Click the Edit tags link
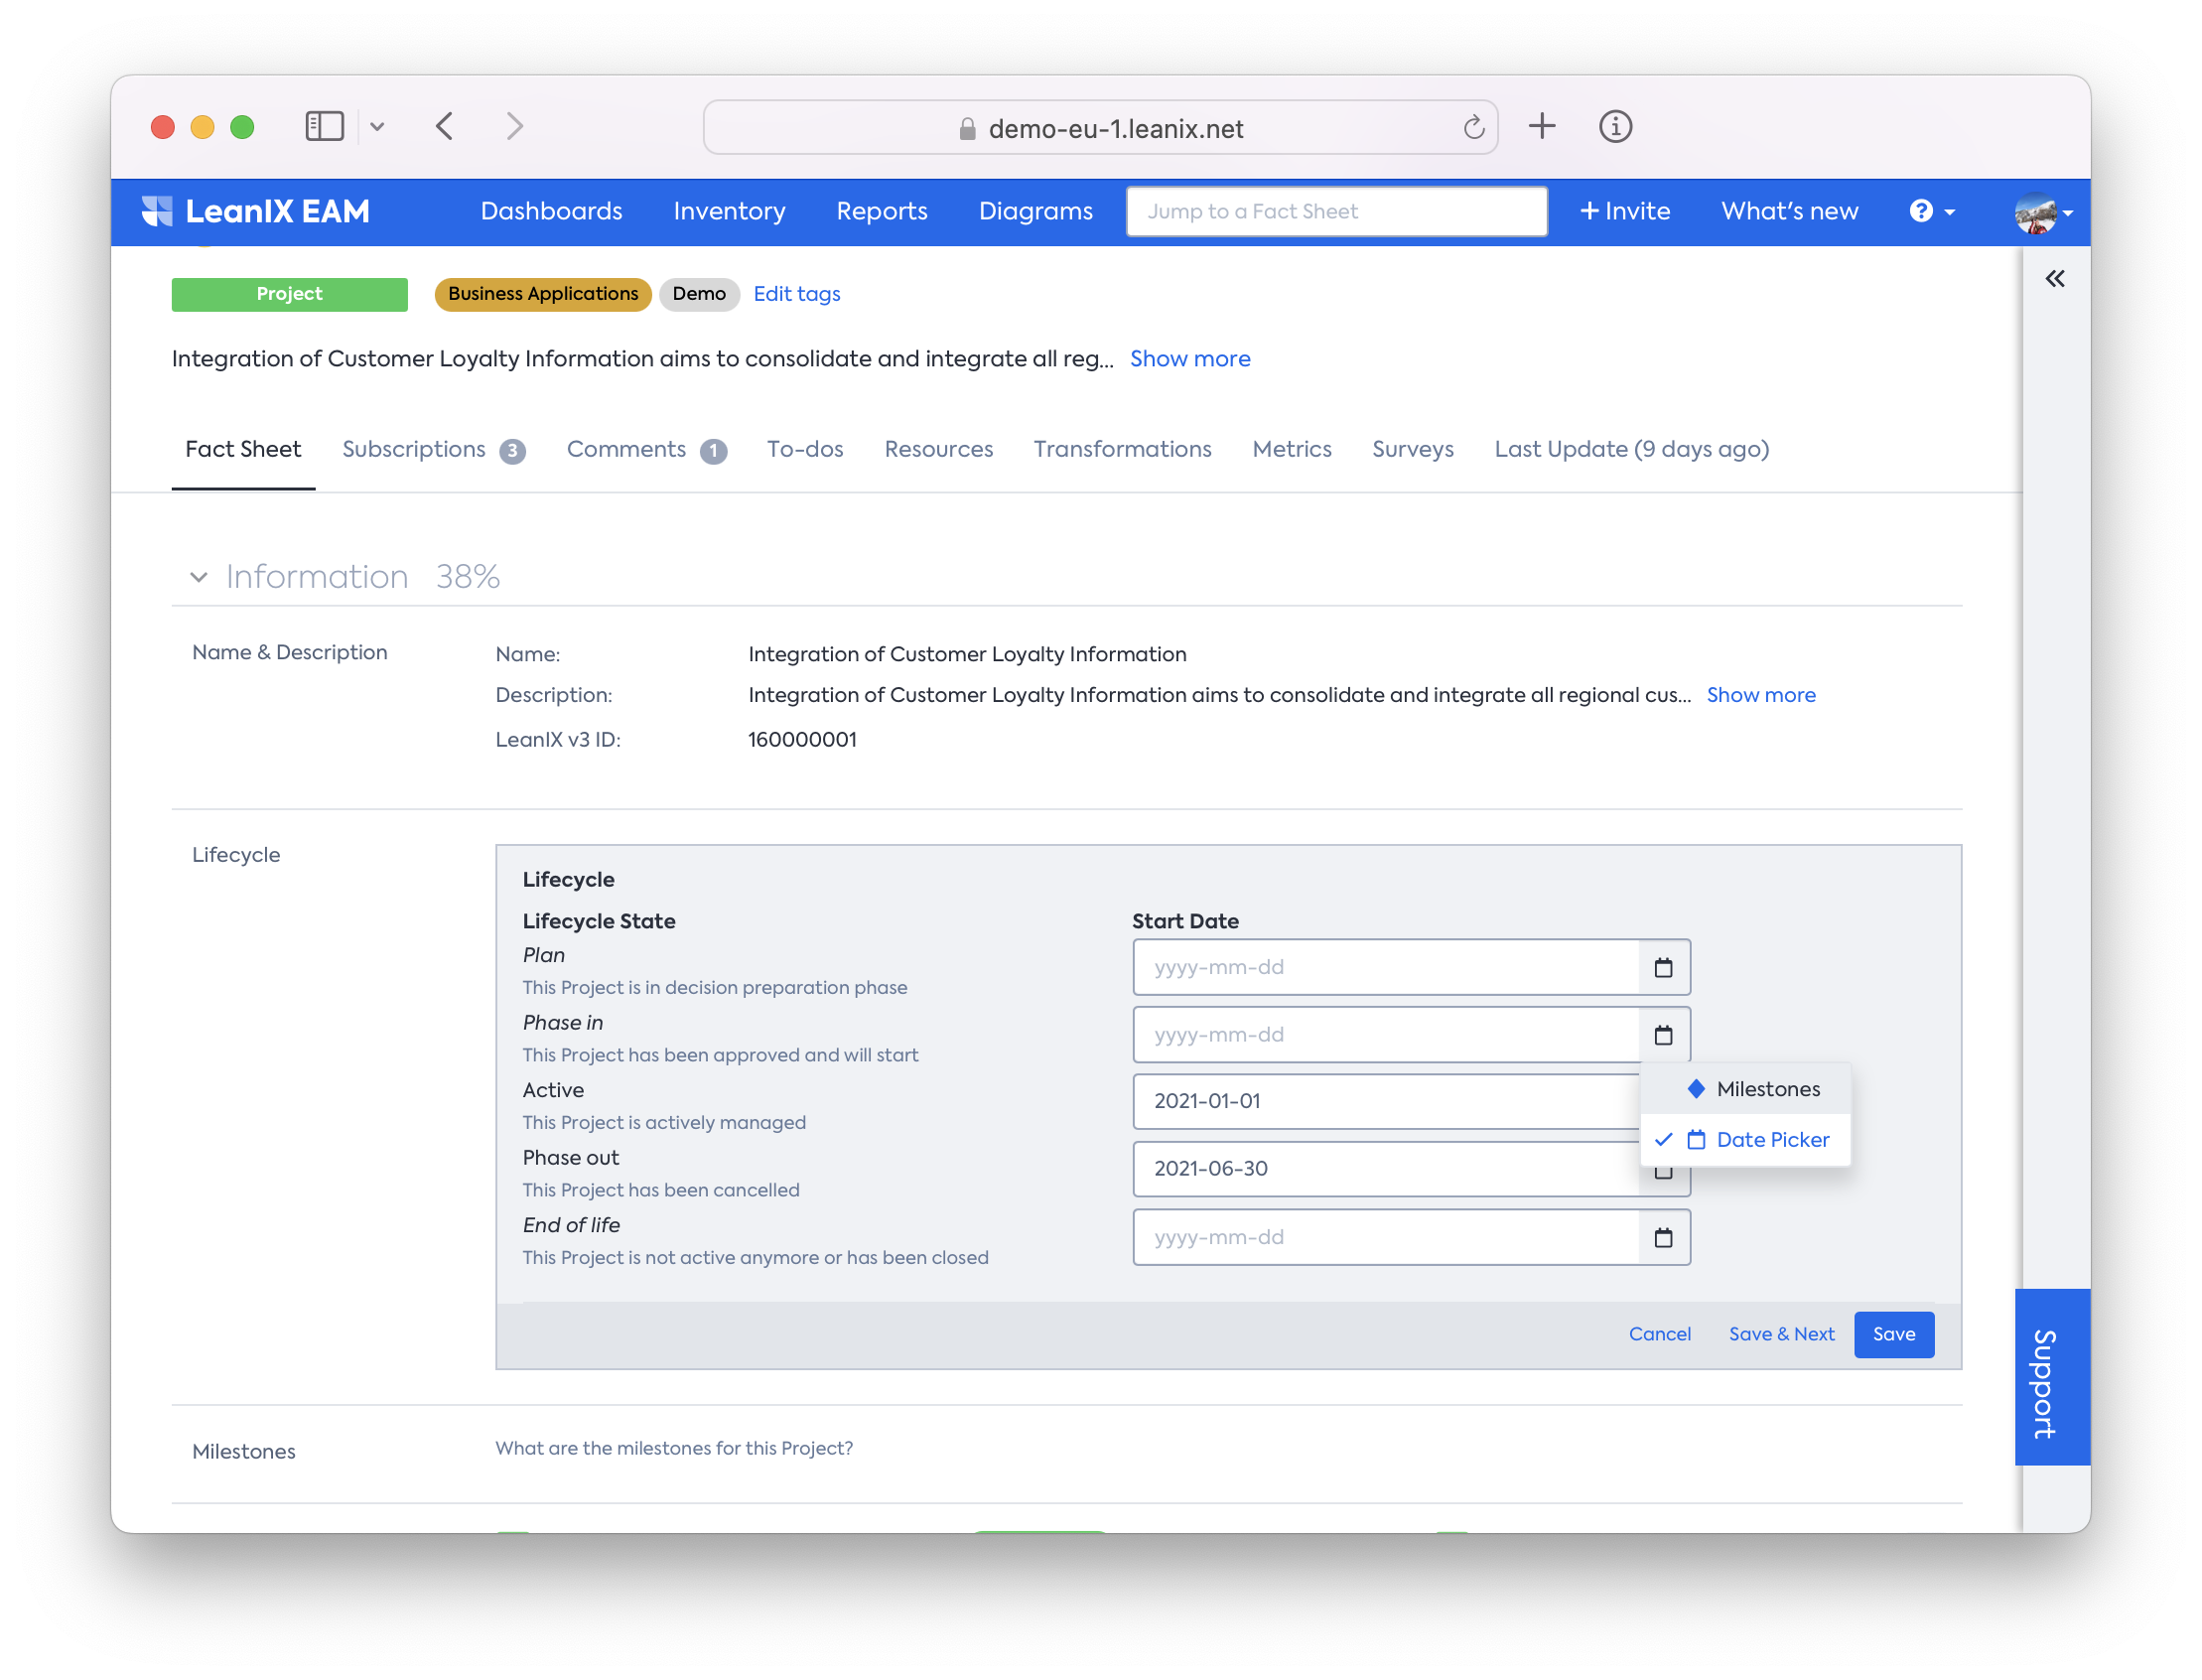2202x1680 pixels. tap(796, 294)
